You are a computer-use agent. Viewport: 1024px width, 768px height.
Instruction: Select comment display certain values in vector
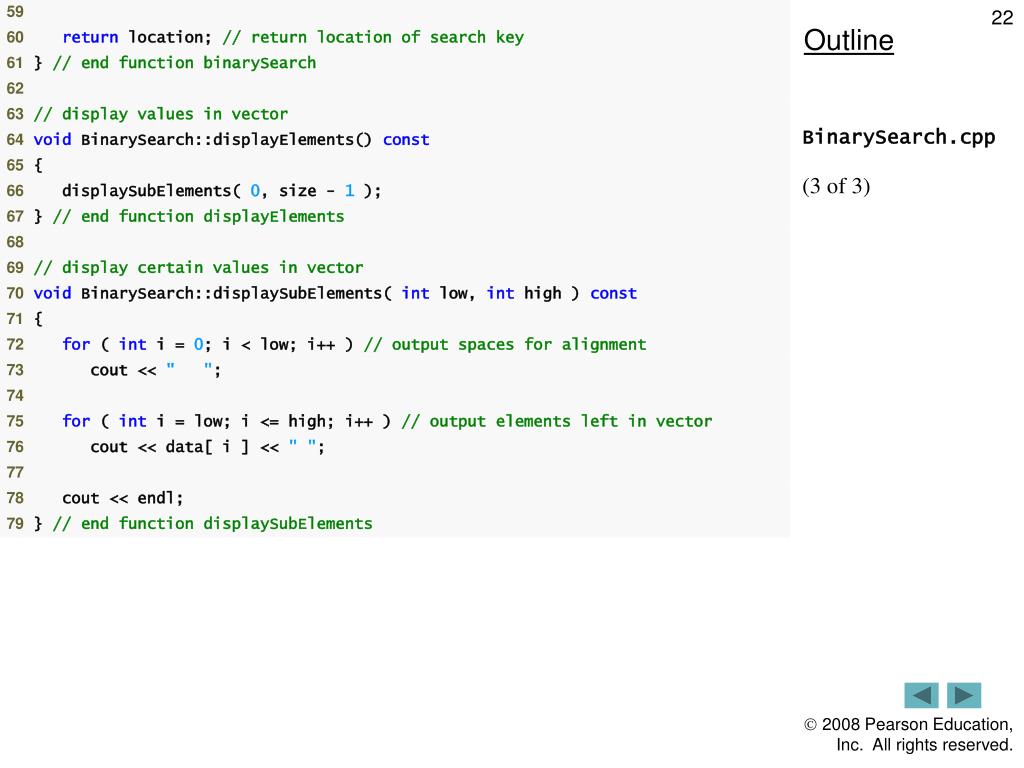(x=198, y=267)
